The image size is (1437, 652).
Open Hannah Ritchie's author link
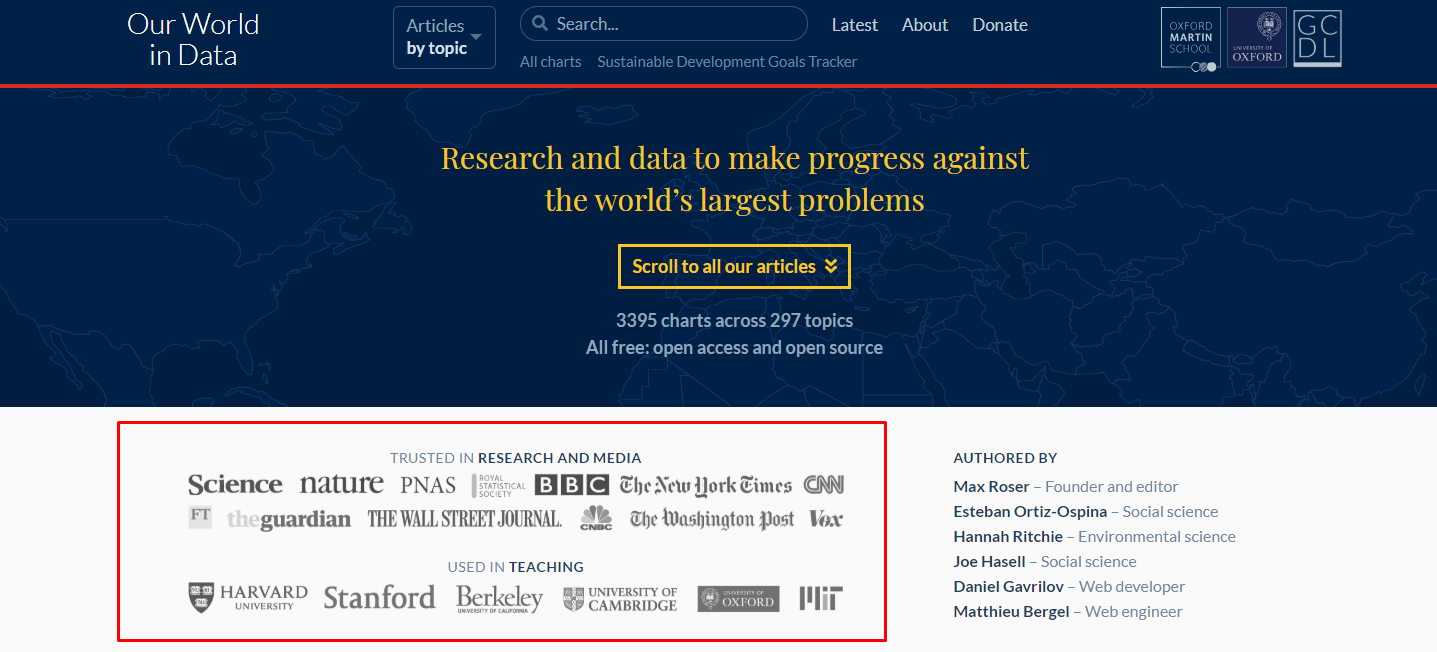pyautogui.click(x=1008, y=537)
